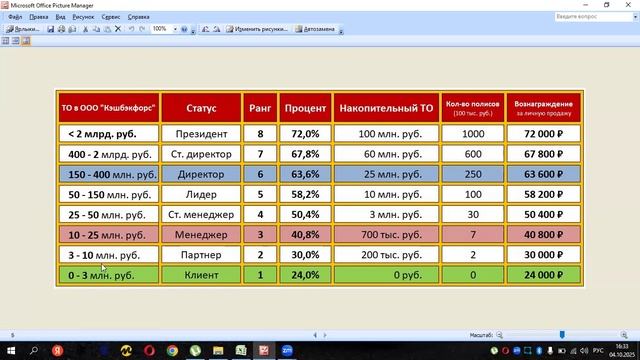Expand the options arrow after Автозамена
640x360 pixels.
[341, 30]
